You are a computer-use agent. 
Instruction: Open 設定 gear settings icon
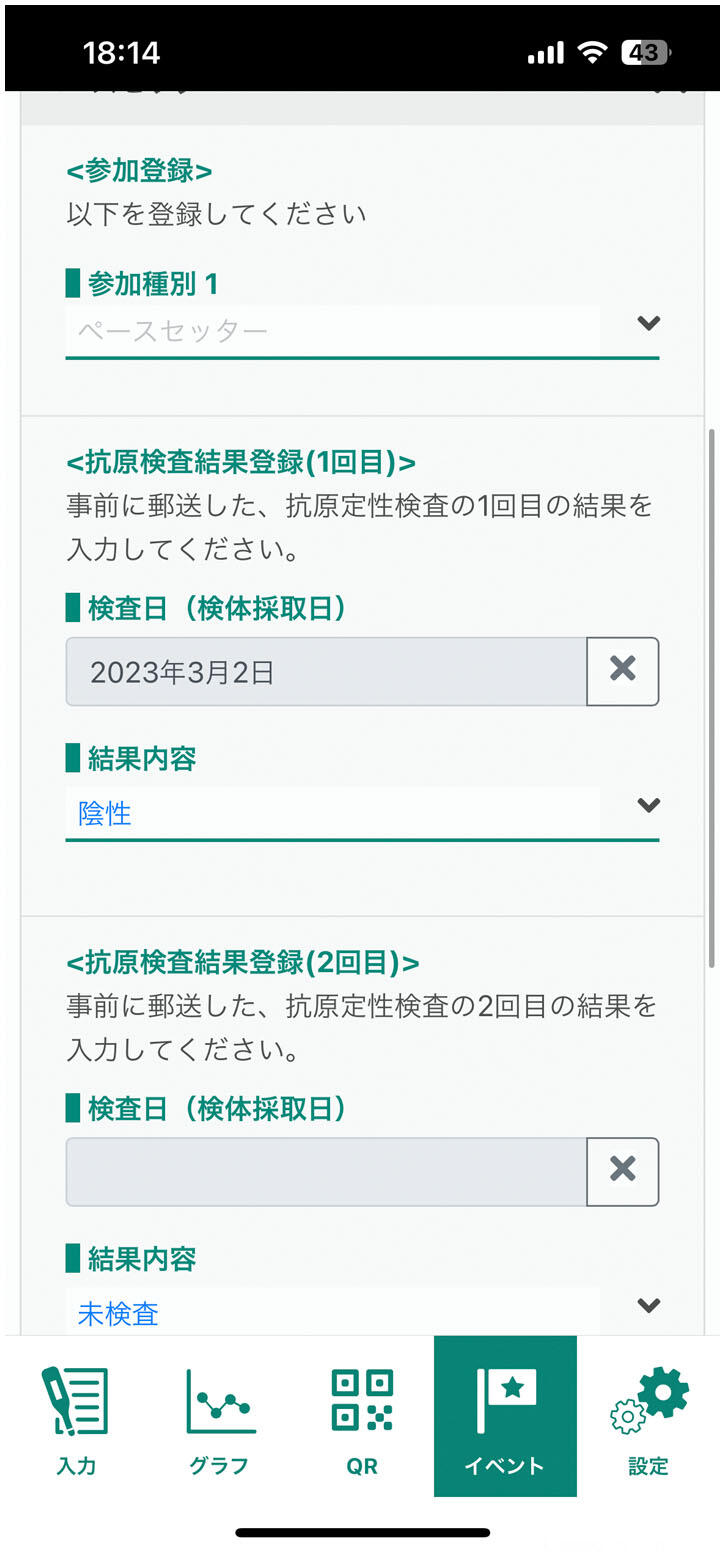point(649,1400)
